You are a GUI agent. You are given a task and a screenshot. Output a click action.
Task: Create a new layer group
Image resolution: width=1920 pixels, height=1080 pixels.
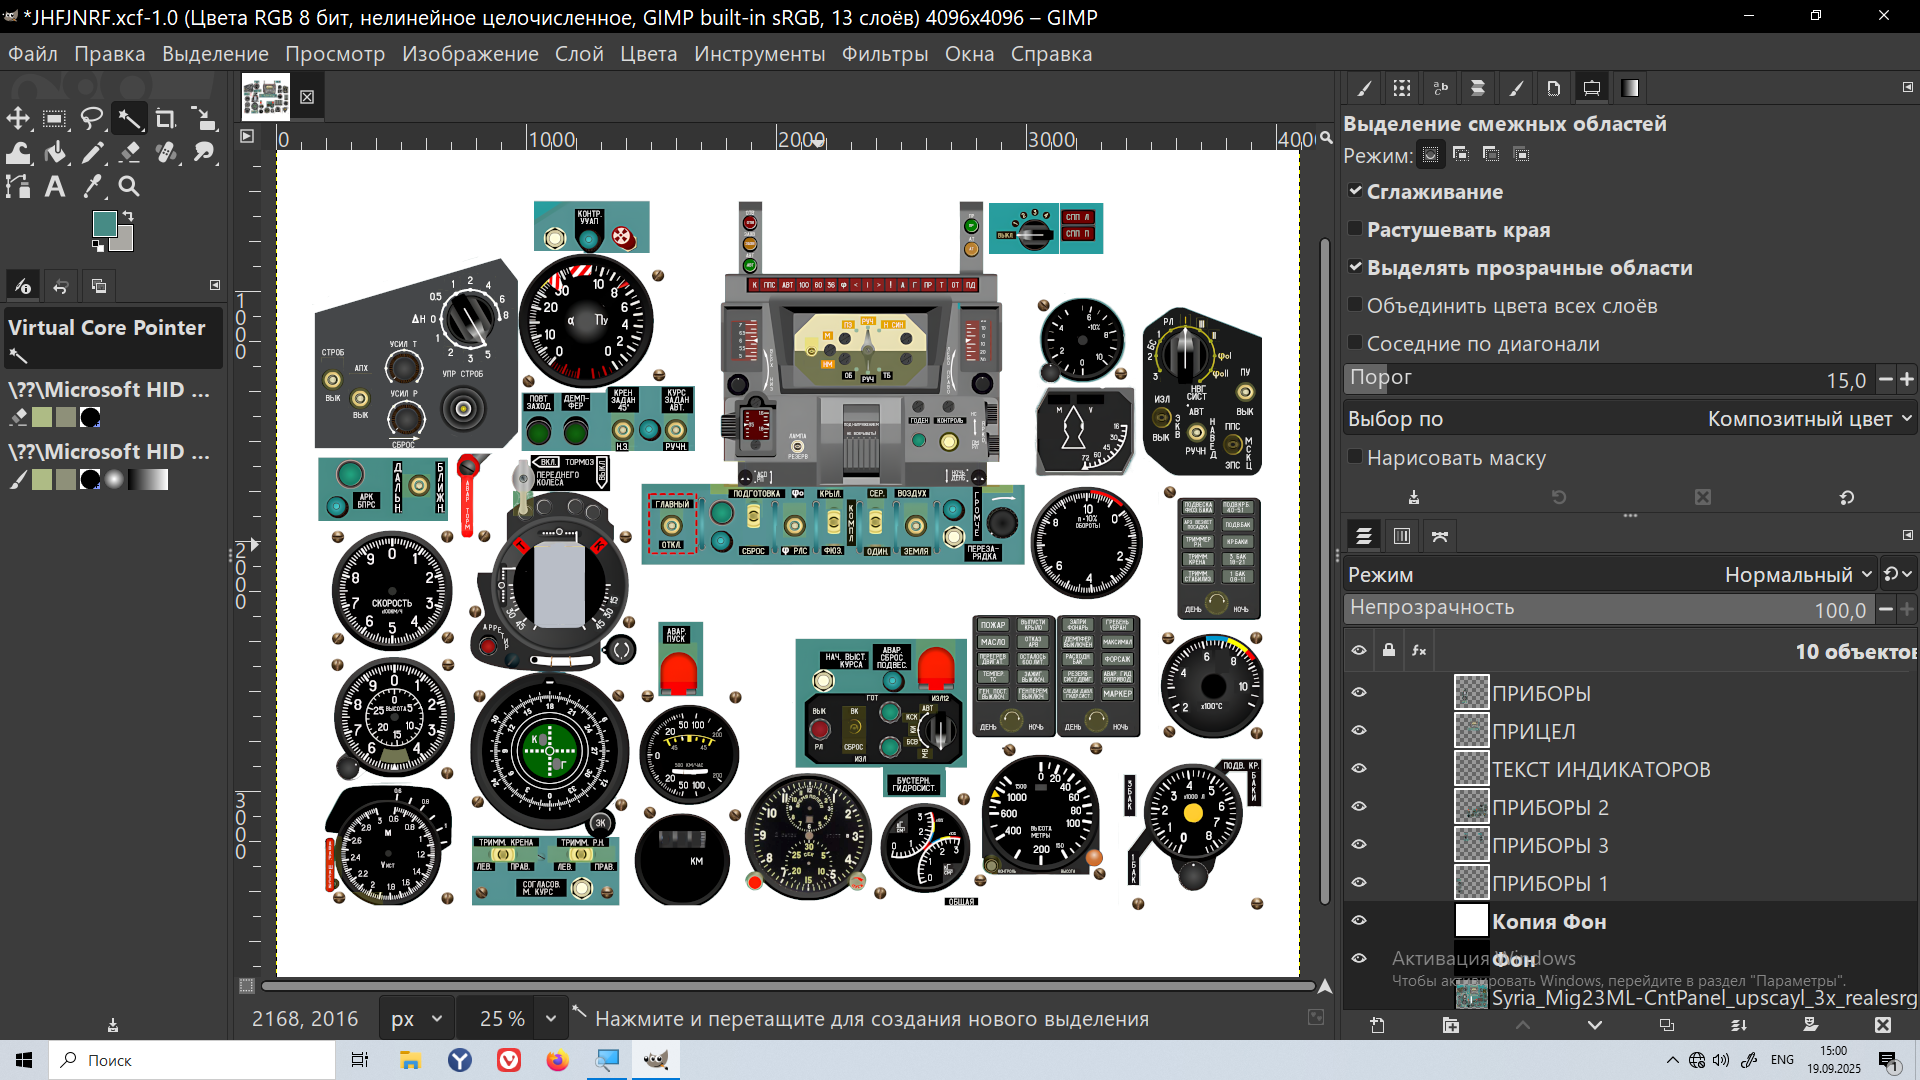click(1451, 1025)
